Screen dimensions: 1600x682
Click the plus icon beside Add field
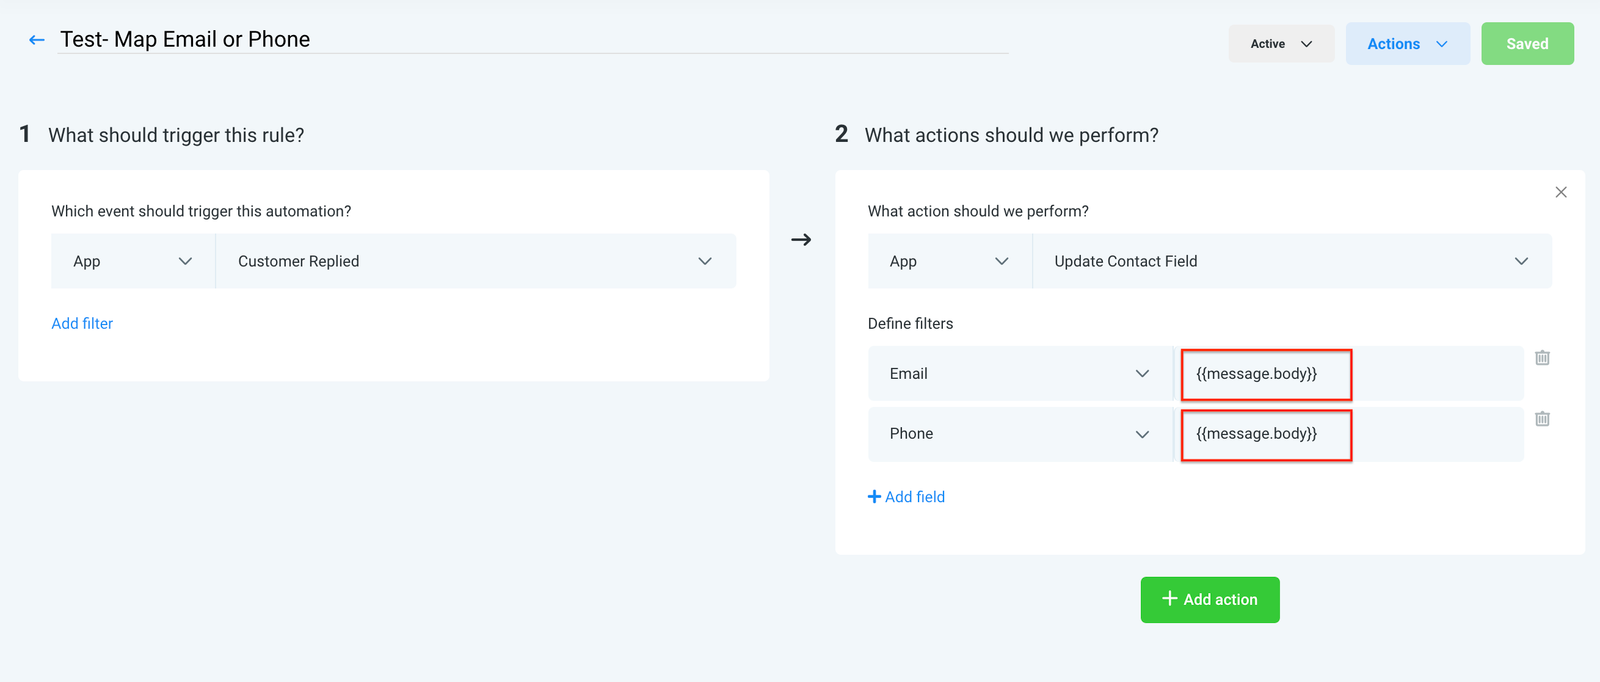874,497
